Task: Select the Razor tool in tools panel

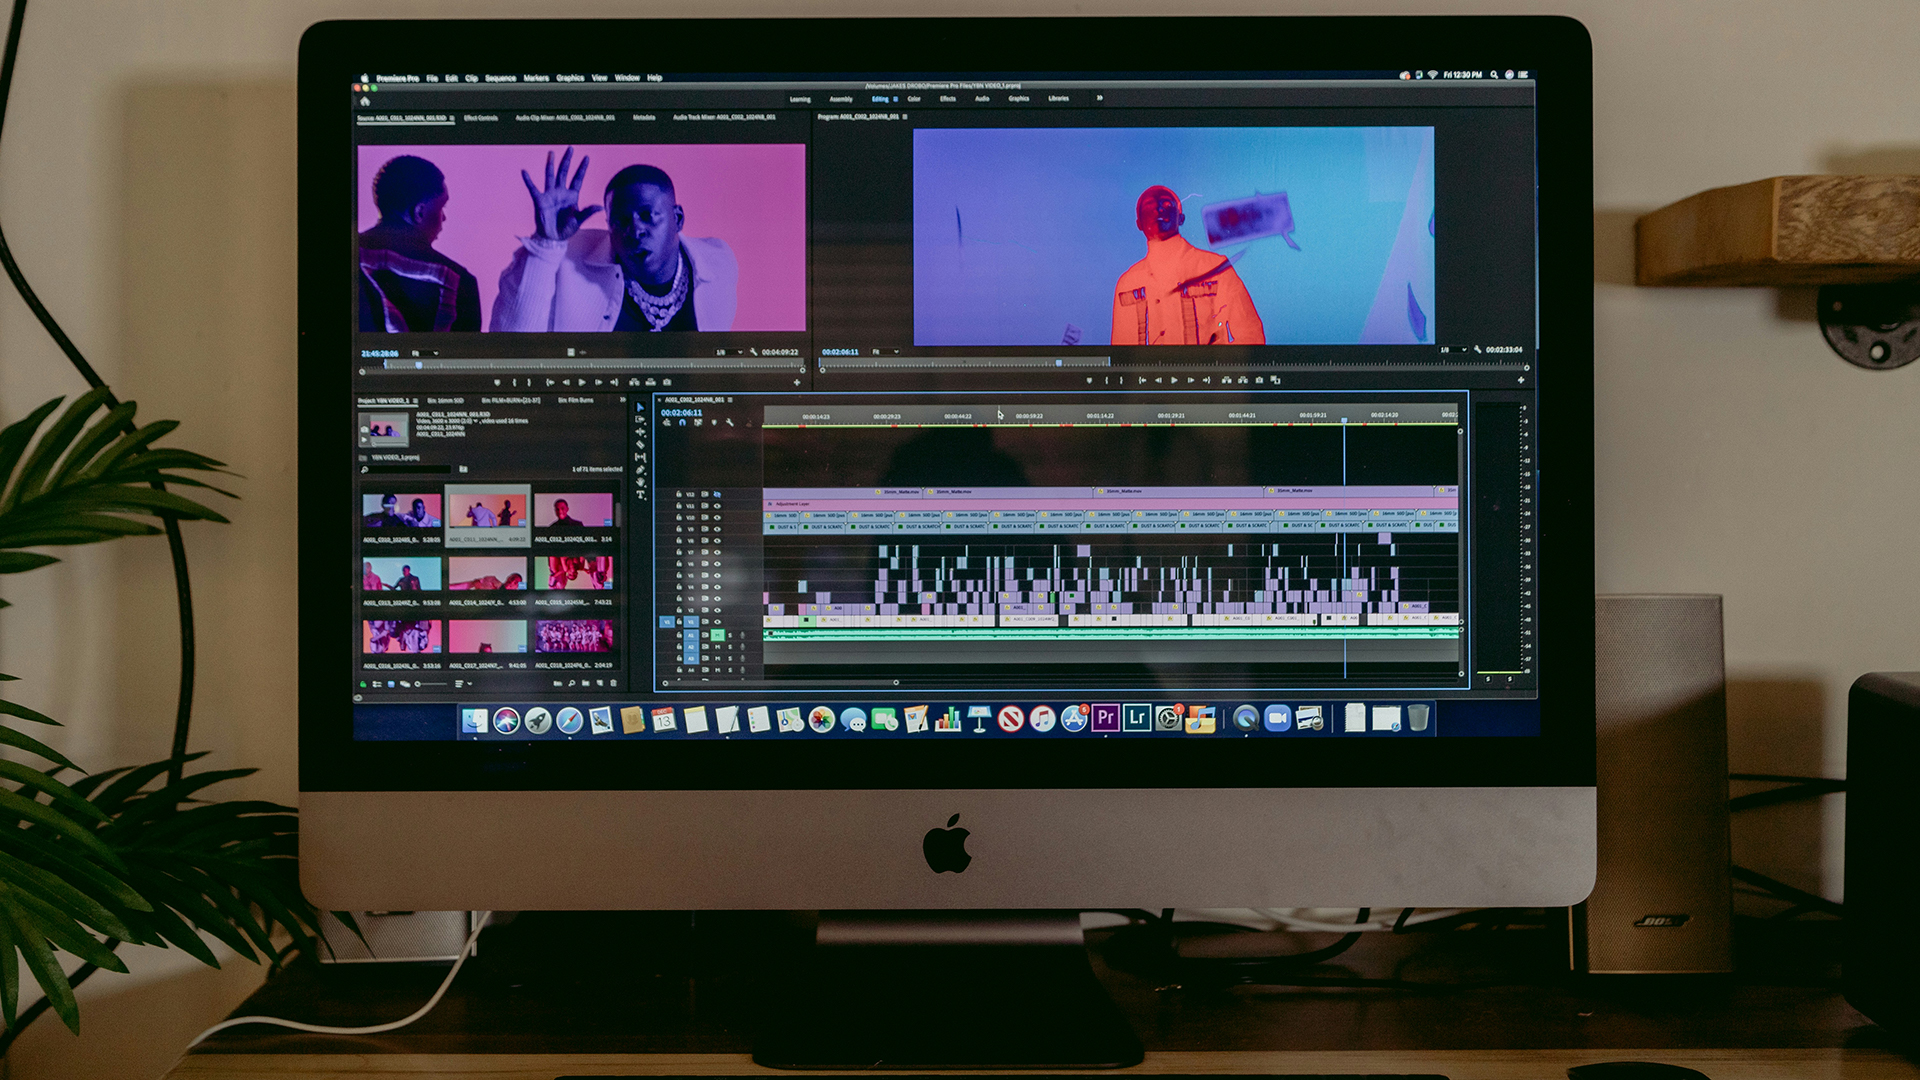Action: pyautogui.click(x=640, y=444)
